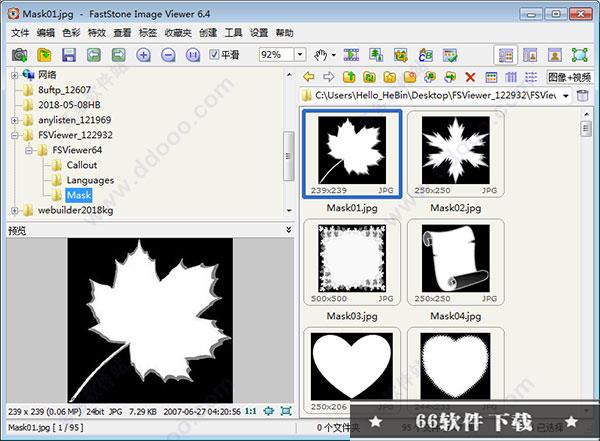Select the 8uftp_12607 folder
The width and height of the screenshot is (600, 441).
click(x=64, y=90)
